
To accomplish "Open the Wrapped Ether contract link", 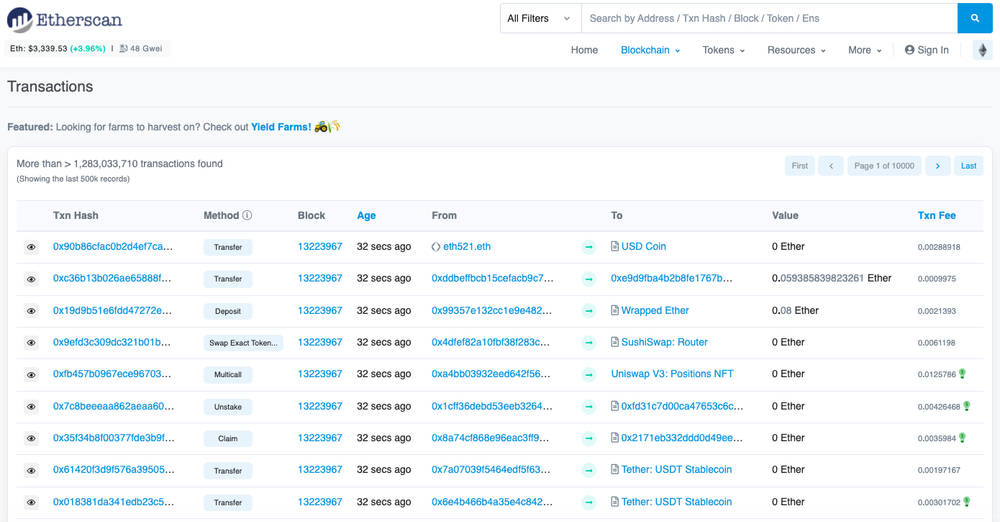I will pyautogui.click(x=655, y=310).
